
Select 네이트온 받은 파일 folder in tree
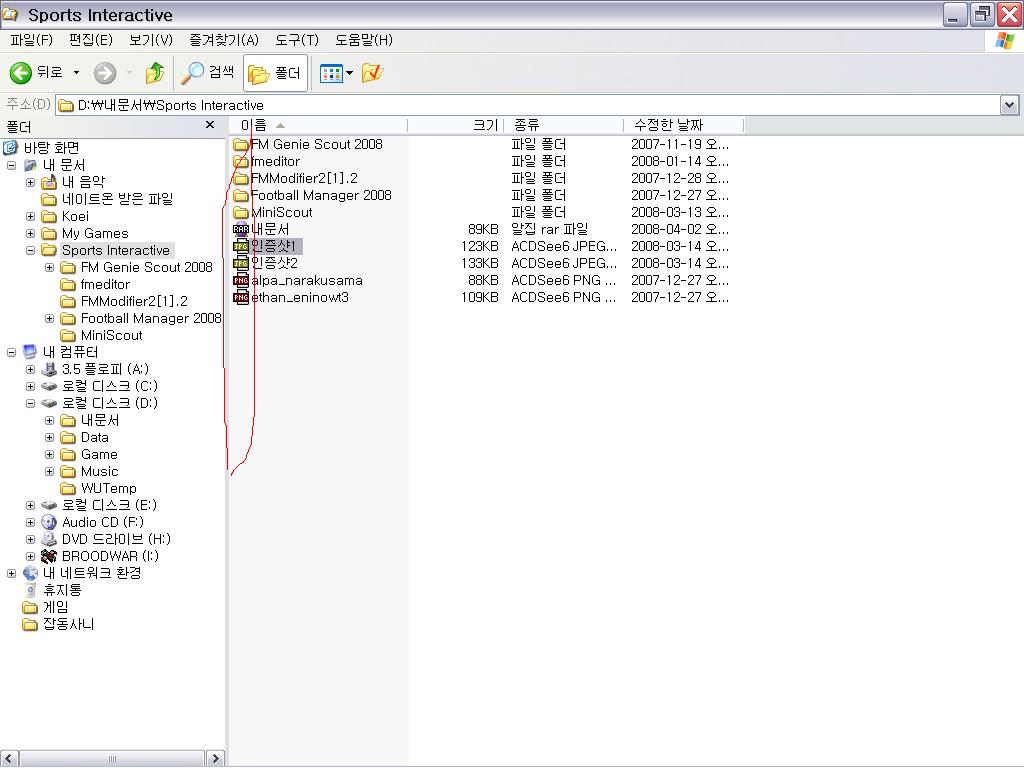point(117,199)
